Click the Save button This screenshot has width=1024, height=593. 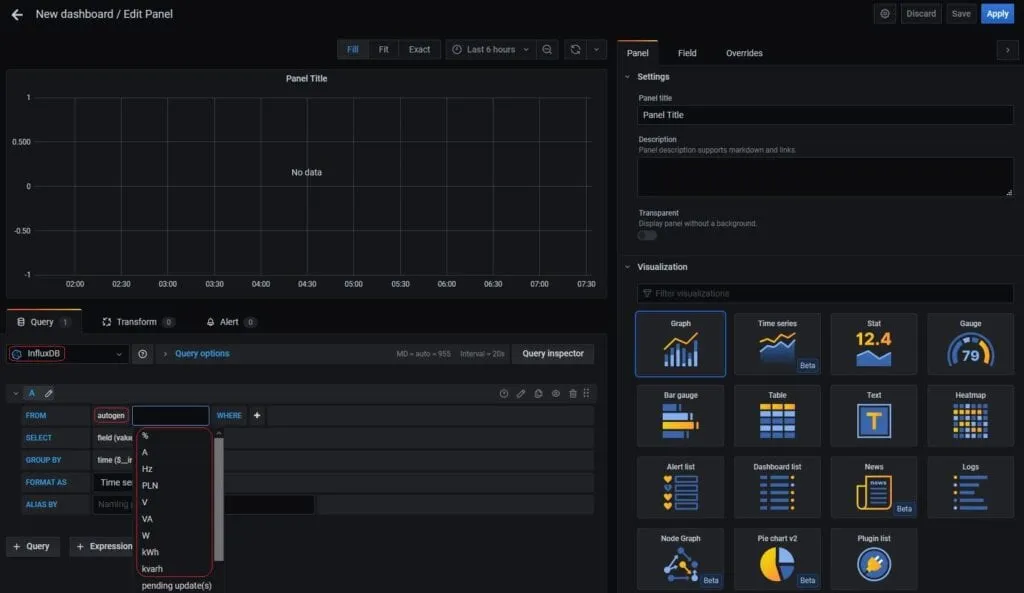(961, 14)
